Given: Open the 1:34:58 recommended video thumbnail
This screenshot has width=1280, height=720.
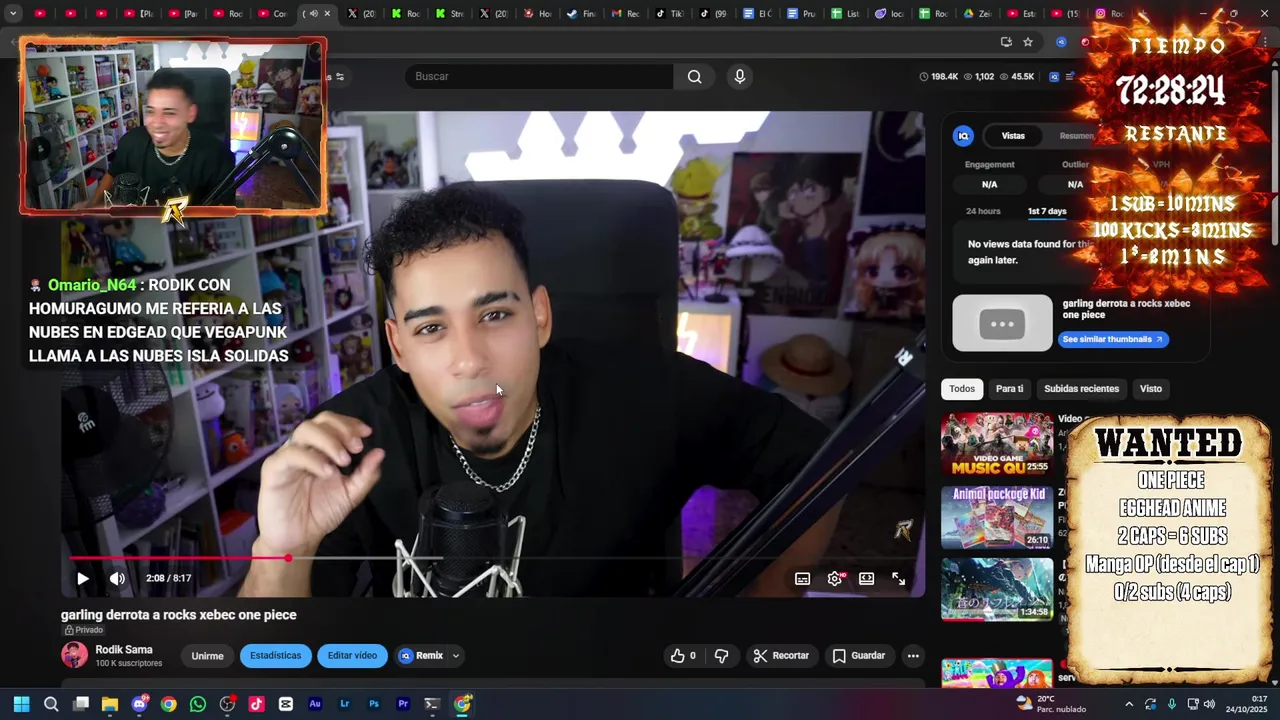Looking at the screenshot, I should click(x=997, y=589).
